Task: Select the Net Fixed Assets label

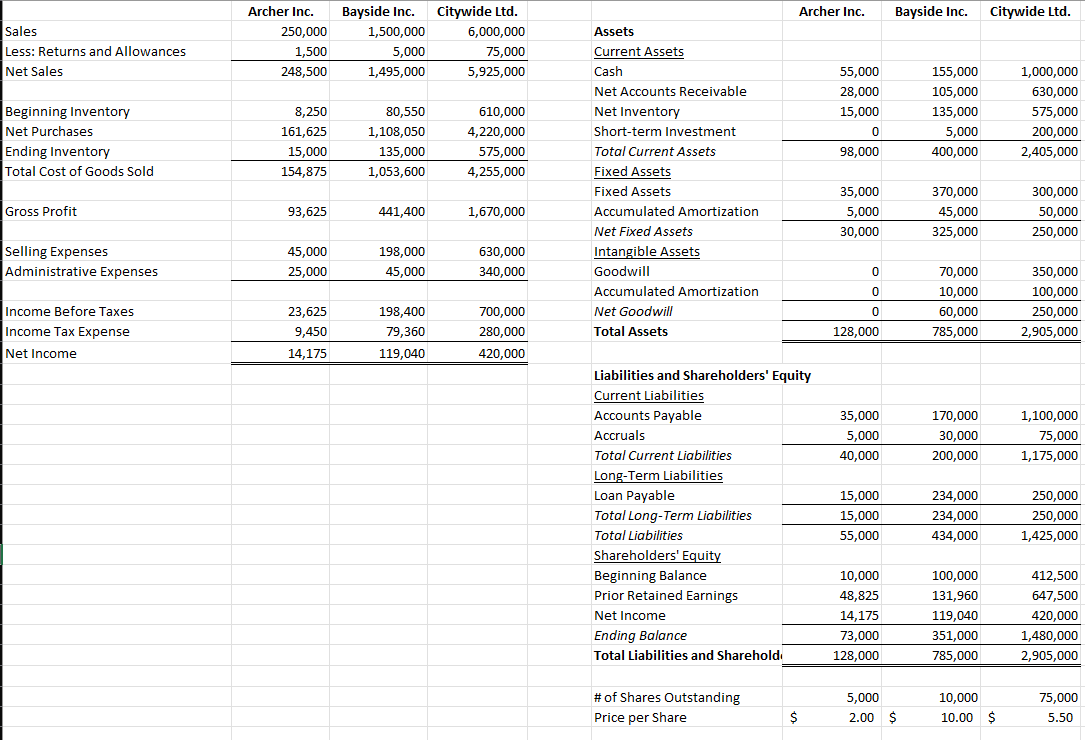Action: (x=643, y=231)
